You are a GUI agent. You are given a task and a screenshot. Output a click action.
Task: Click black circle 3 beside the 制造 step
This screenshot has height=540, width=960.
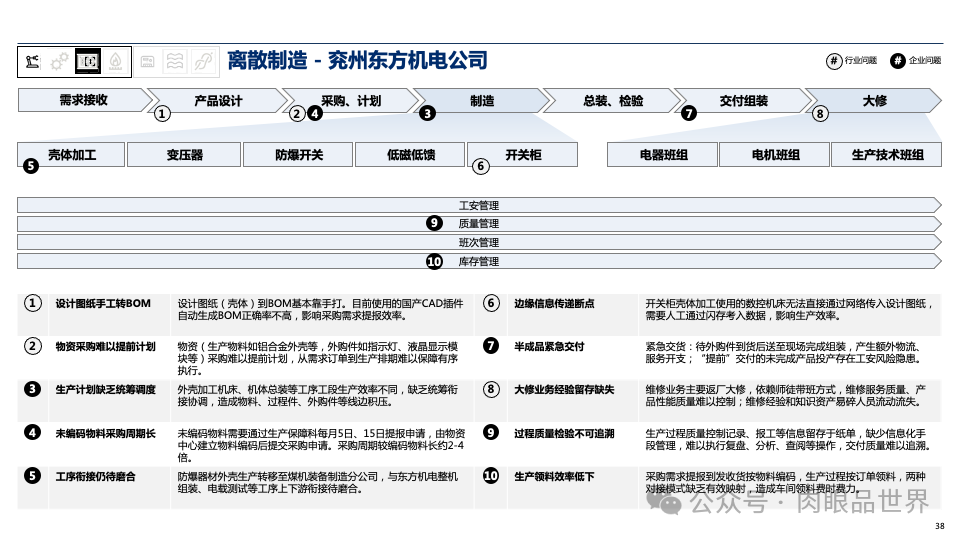pos(427,113)
